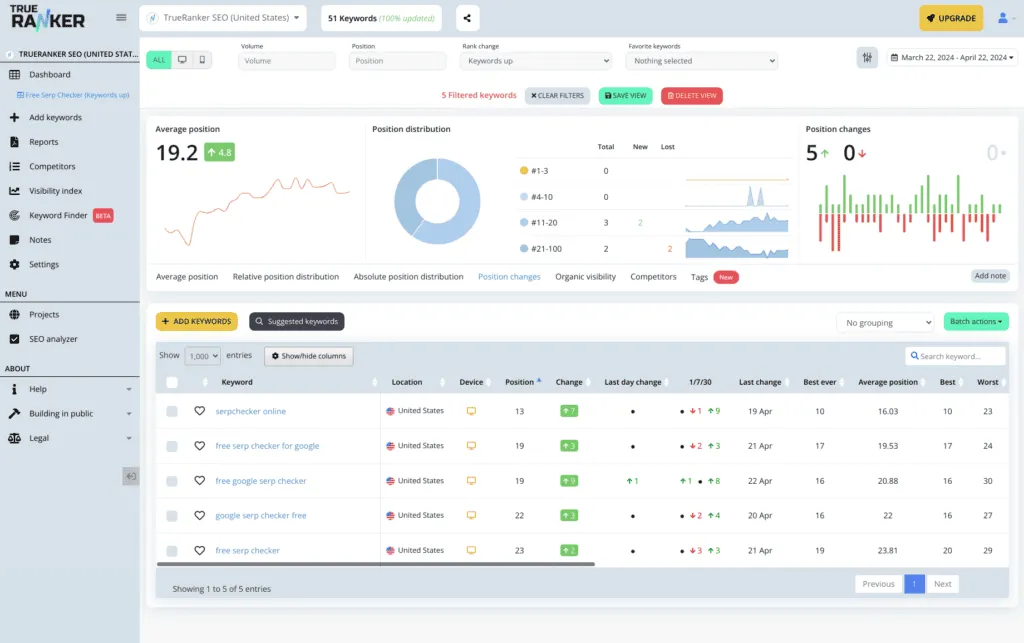Image resolution: width=1024 pixels, height=643 pixels.
Task: Switch to Organic visibility tab
Action: 585,277
